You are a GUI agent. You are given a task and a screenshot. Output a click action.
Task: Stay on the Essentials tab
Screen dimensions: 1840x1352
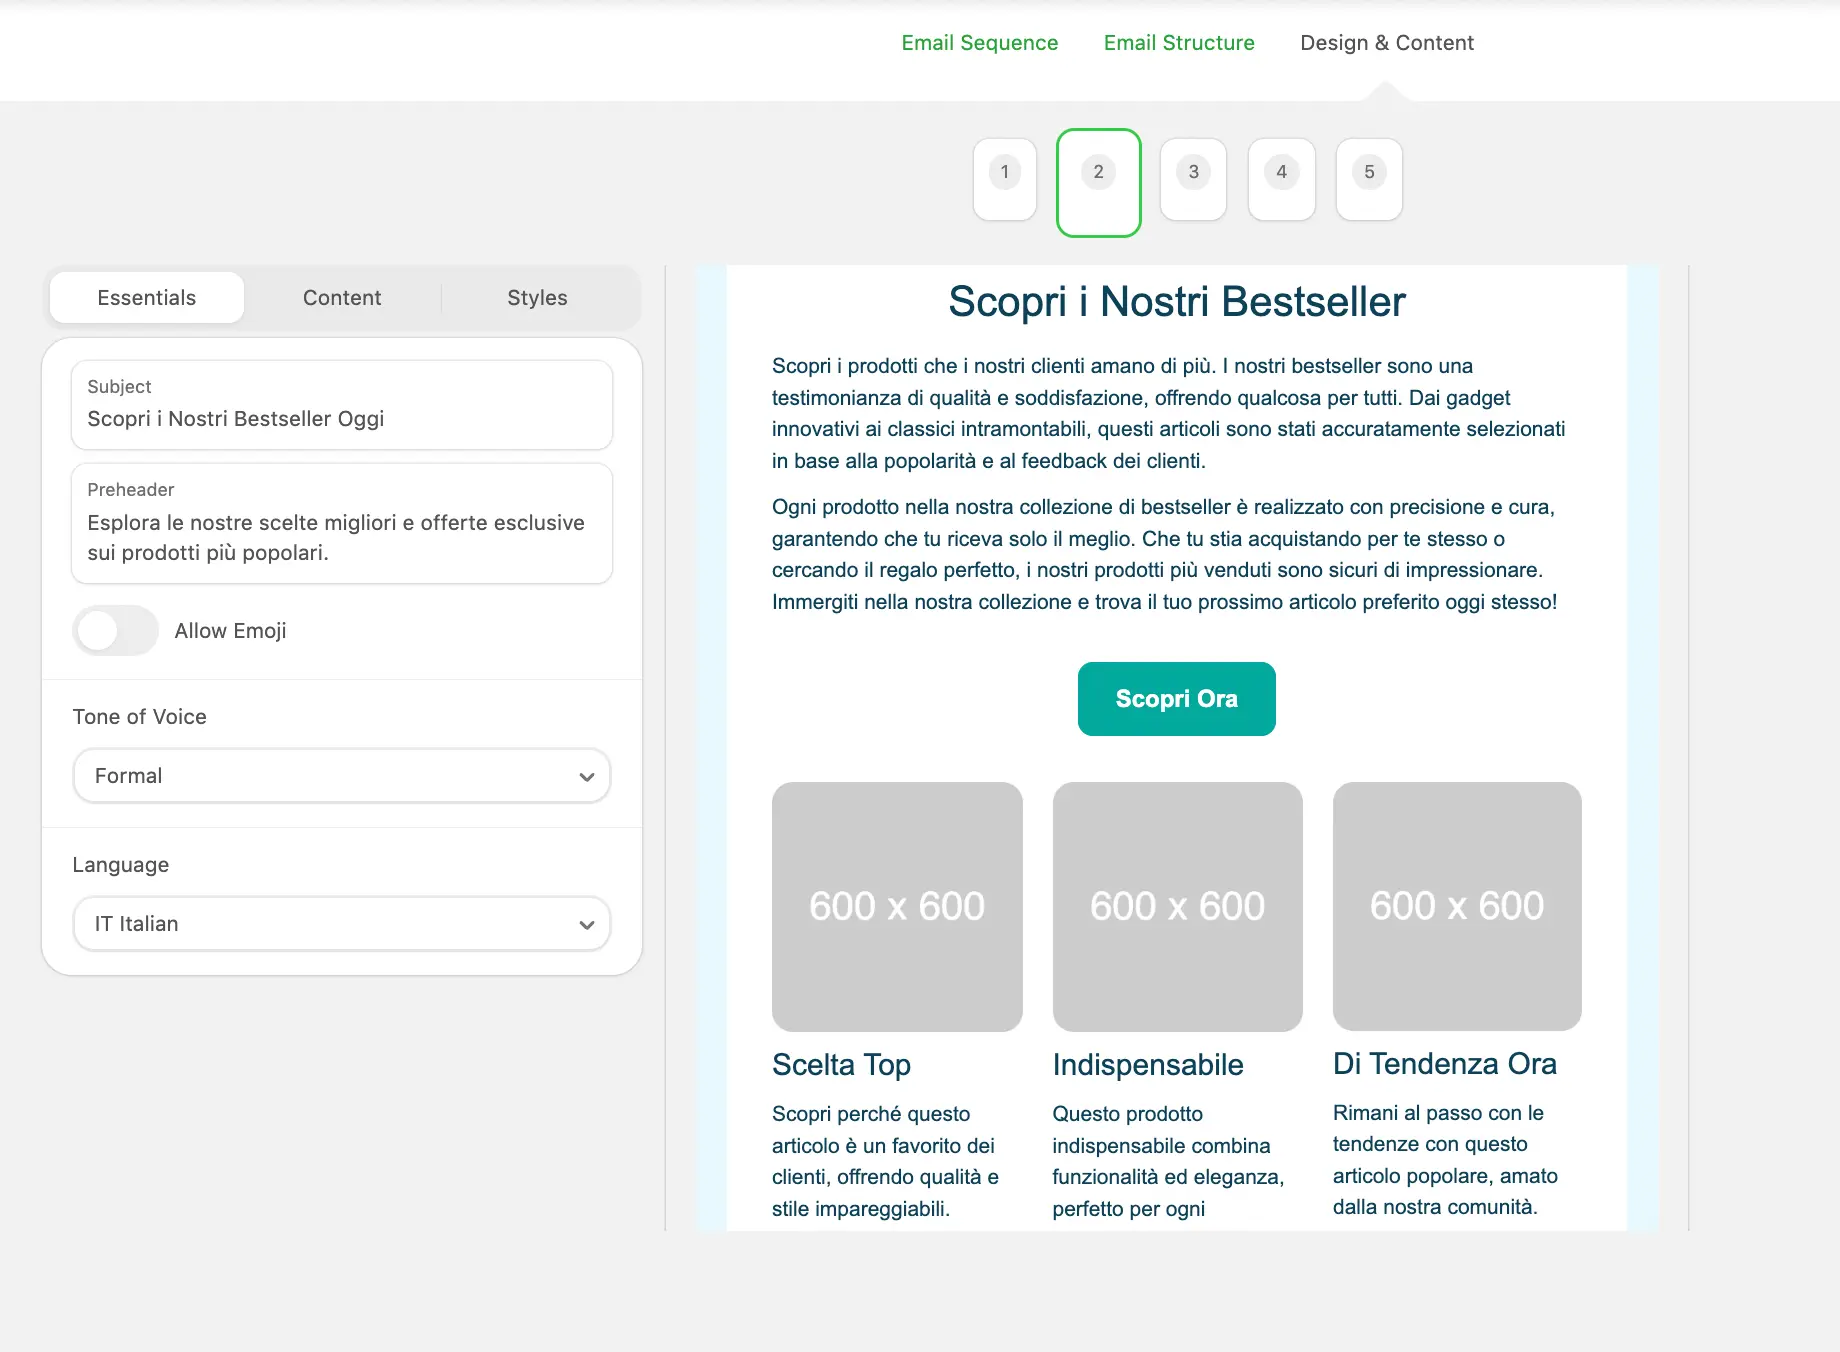point(146,297)
